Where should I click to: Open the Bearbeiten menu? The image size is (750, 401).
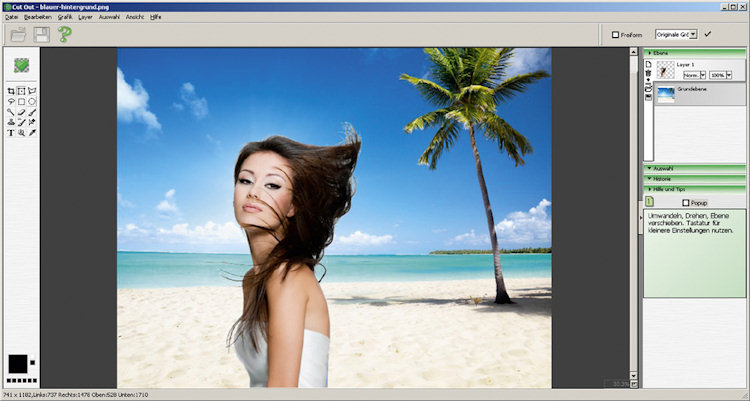38,17
